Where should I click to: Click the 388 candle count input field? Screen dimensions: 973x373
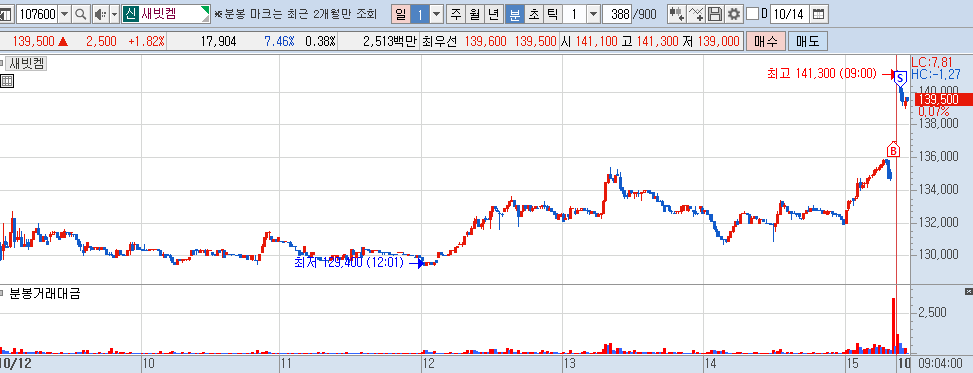[616, 14]
